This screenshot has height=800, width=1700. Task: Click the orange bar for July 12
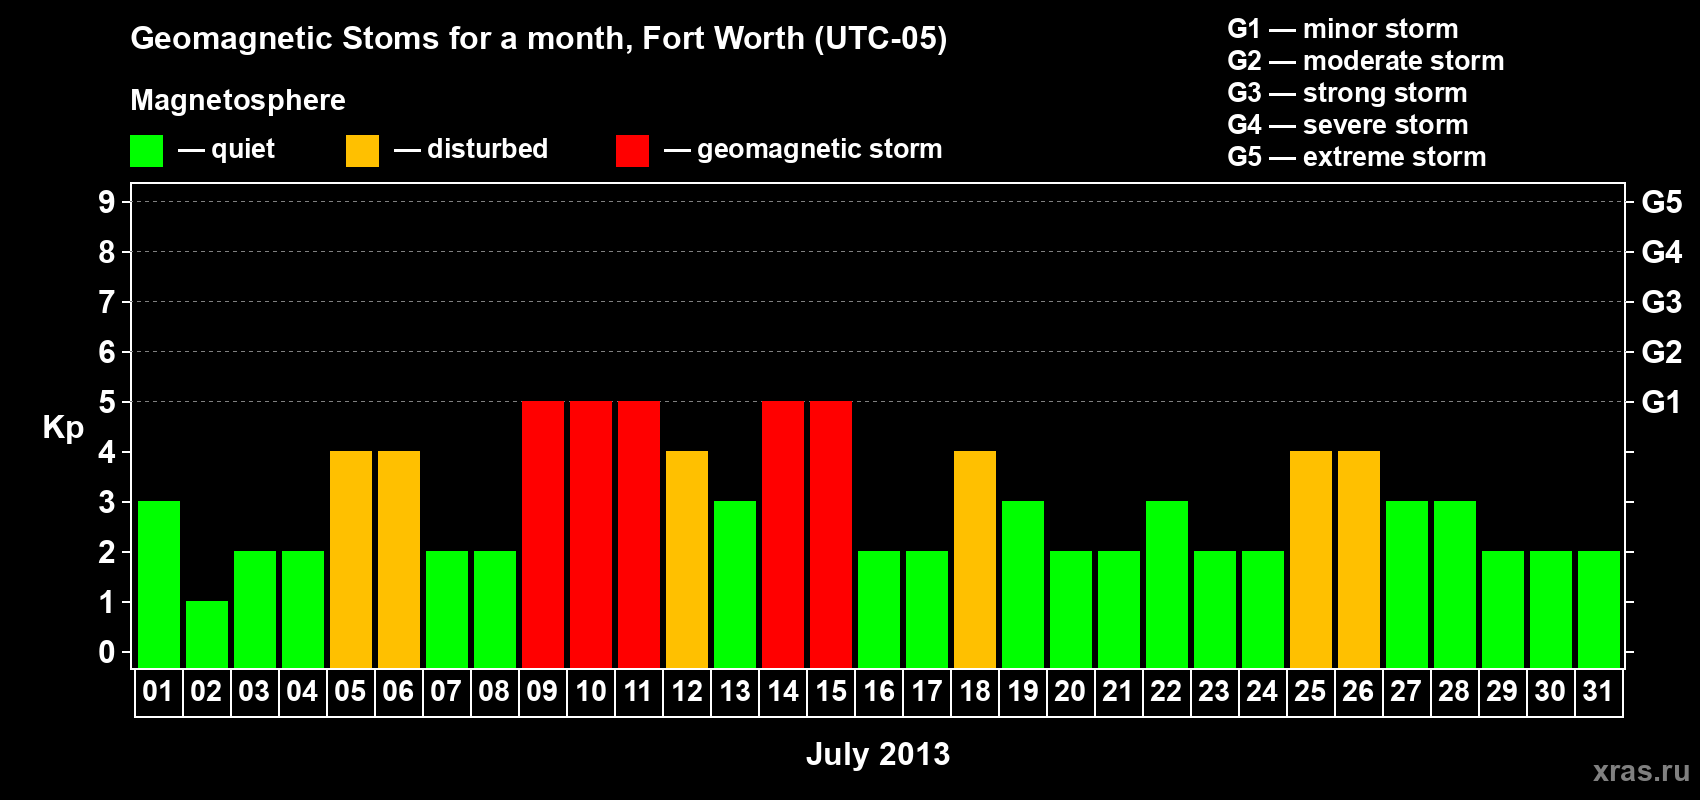[x=687, y=559]
